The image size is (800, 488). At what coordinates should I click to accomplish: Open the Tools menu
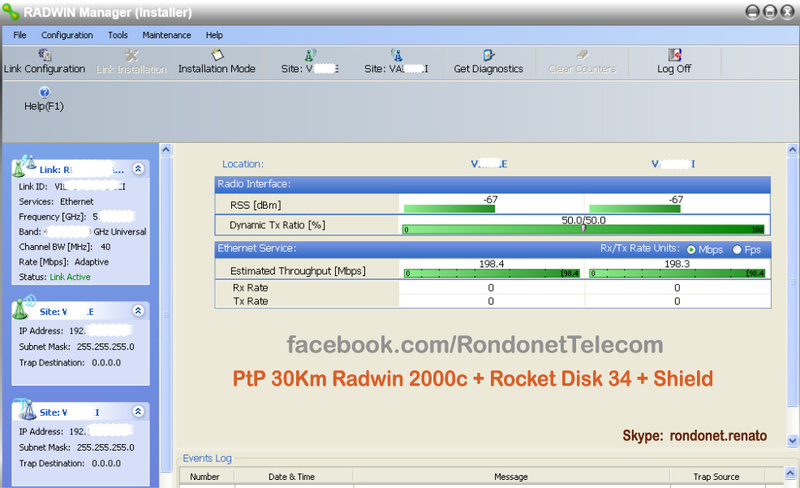(x=117, y=35)
